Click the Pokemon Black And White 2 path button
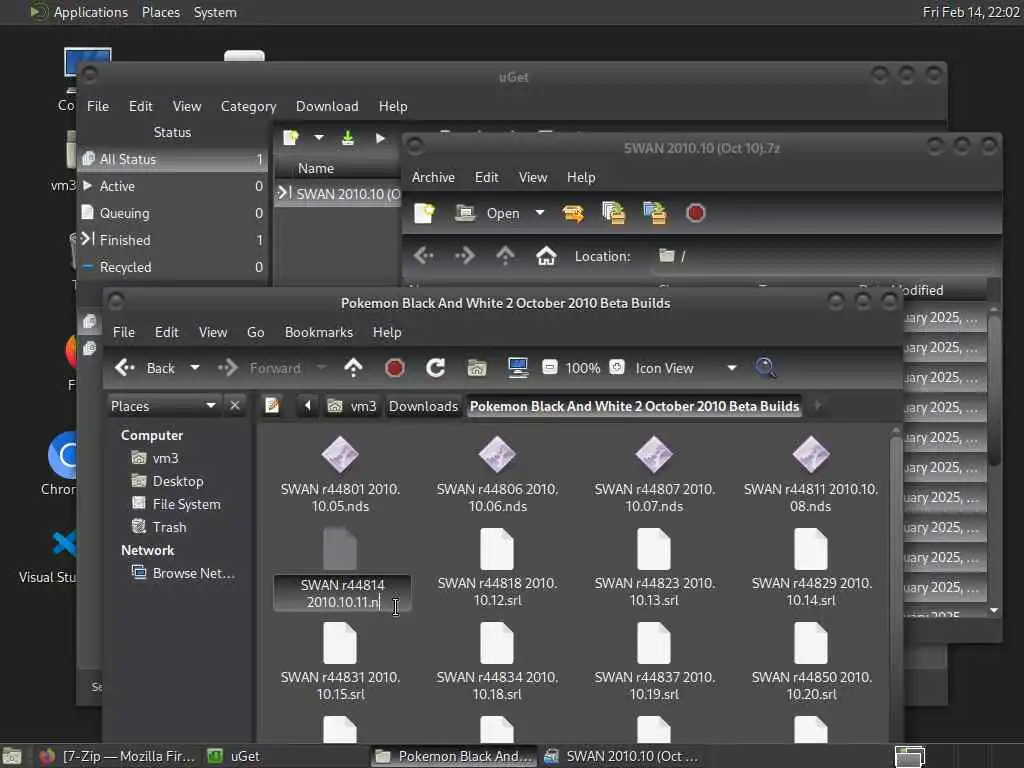Viewport: 1024px width, 768px height. pos(634,406)
